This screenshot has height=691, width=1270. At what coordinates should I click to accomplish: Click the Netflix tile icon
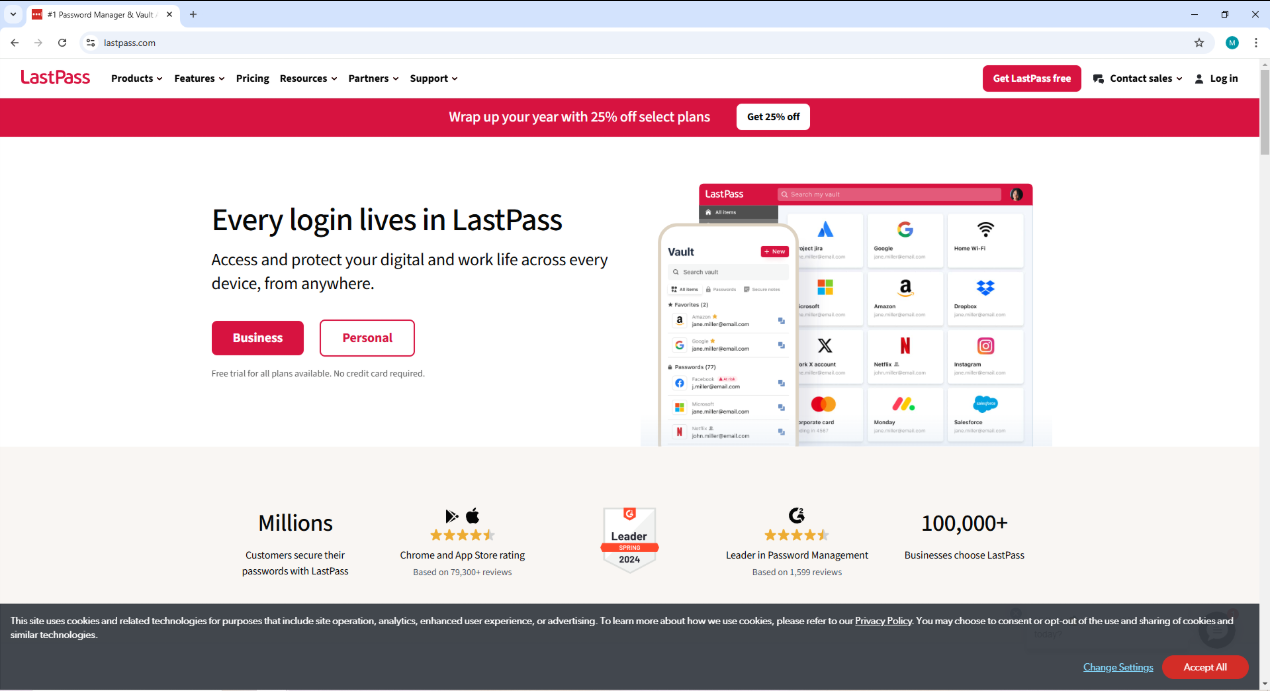pos(904,346)
